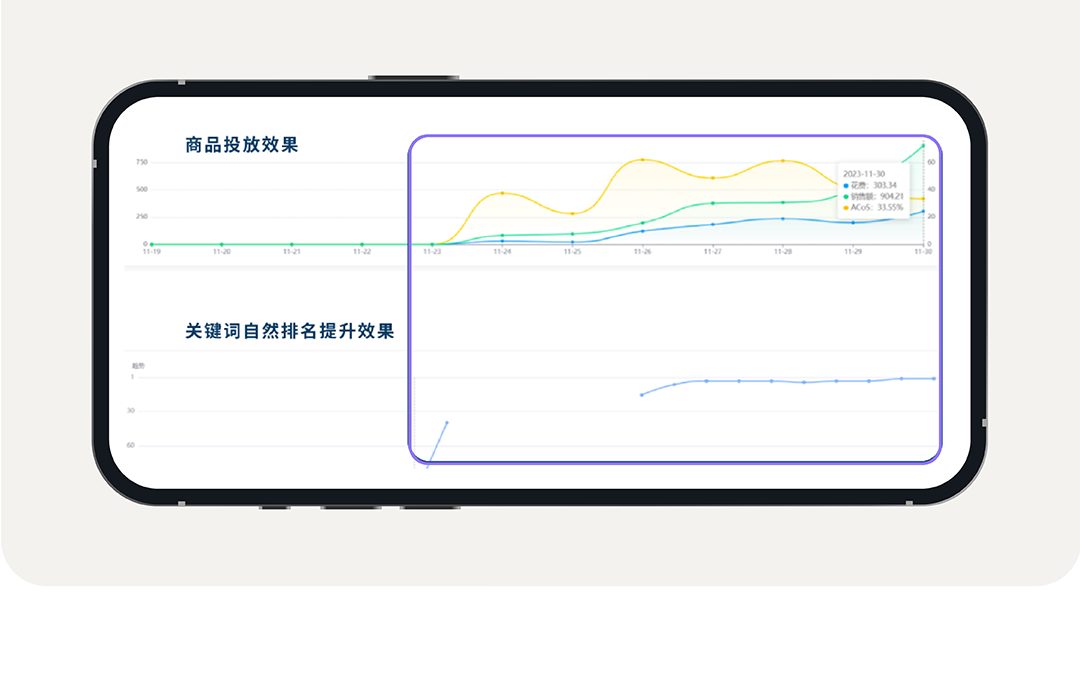
Task: Click the 500 left y-axis label
Action: coord(141,189)
